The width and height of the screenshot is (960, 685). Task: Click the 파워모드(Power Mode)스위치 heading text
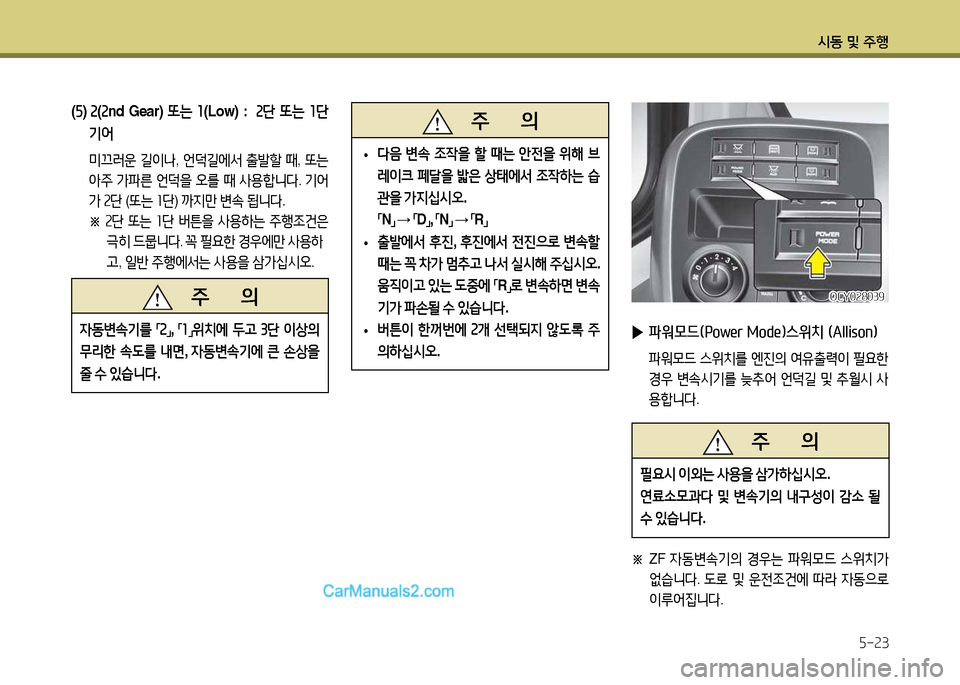[762, 331]
